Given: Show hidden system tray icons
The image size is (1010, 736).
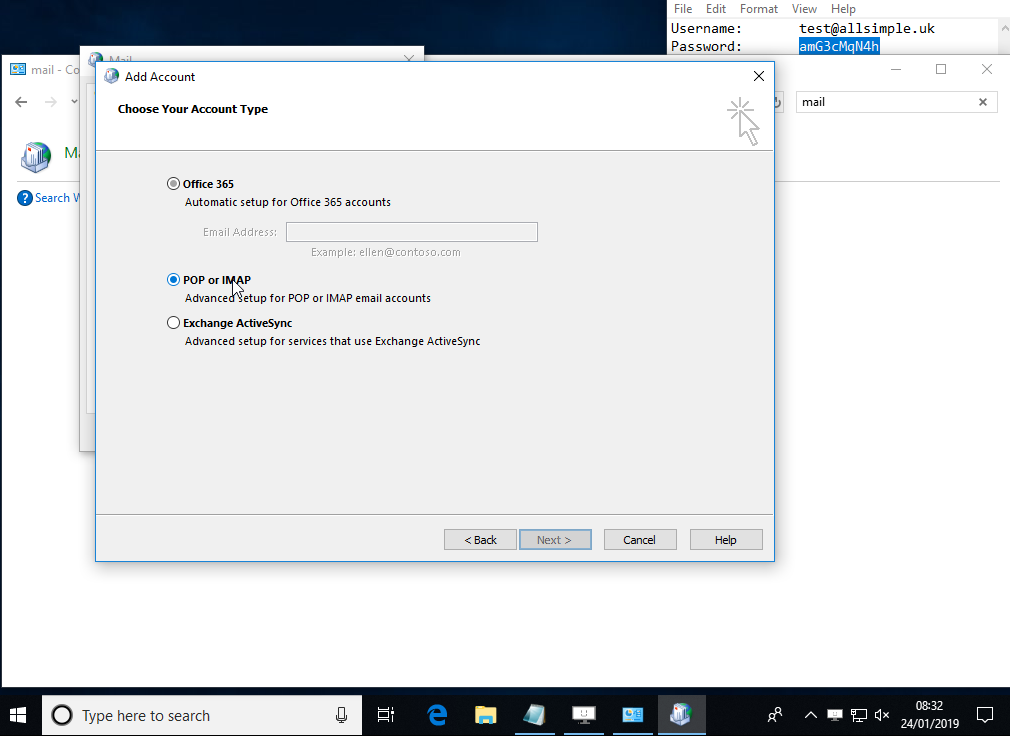Looking at the screenshot, I should [x=810, y=715].
